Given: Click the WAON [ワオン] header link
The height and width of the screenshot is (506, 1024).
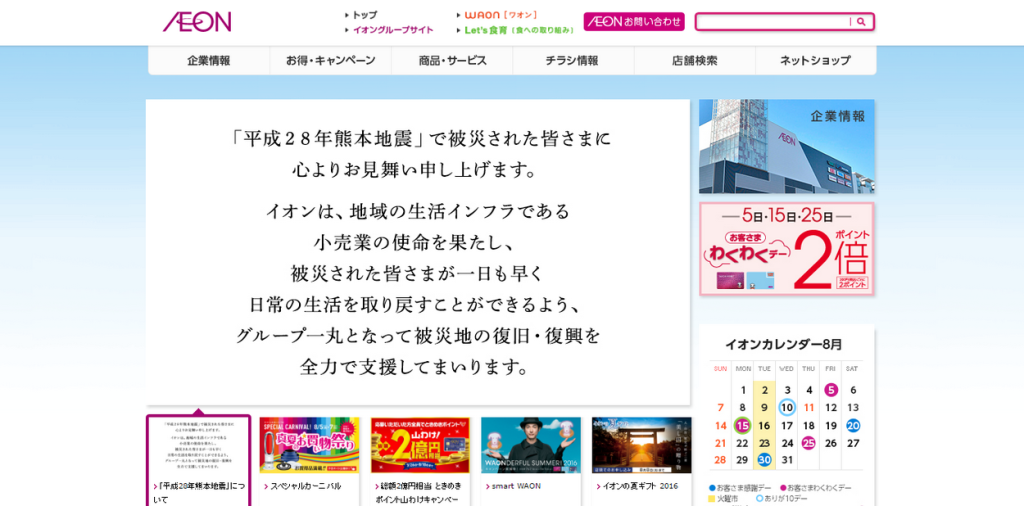Looking at the screenshot, I should [501, 15].
